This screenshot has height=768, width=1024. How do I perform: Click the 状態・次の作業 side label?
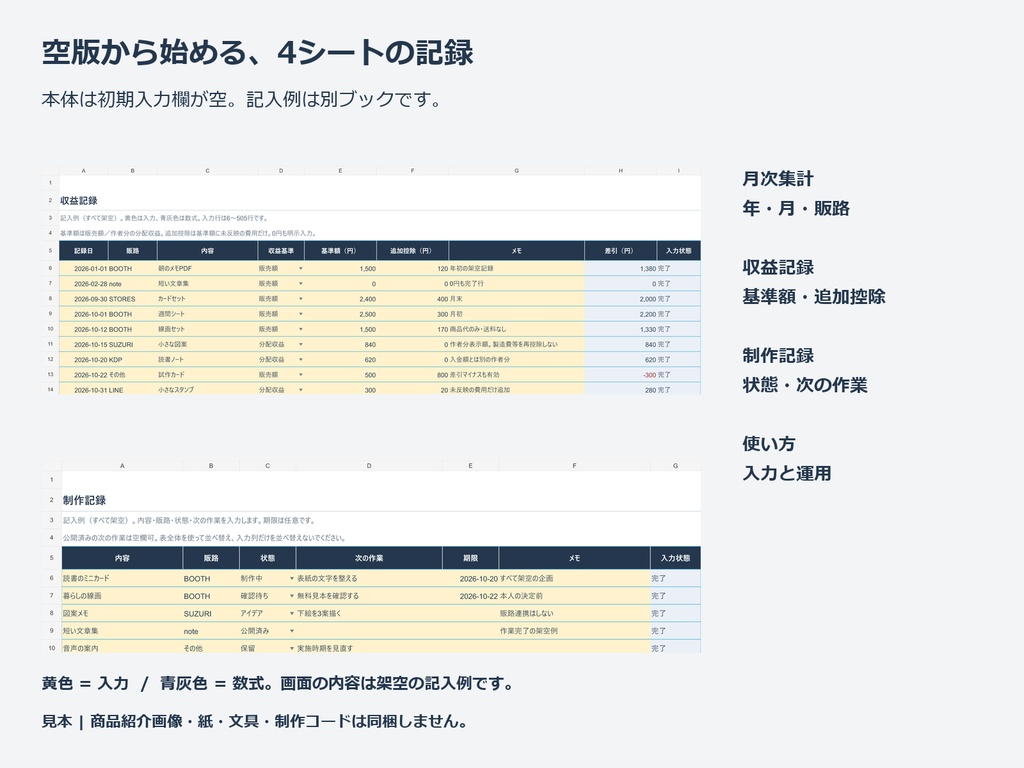(805, 385)
